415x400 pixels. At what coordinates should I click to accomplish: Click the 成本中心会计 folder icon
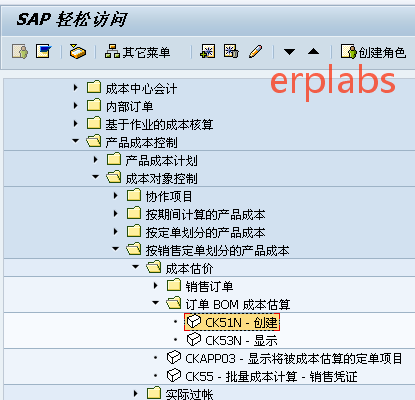[x=94, y=87]
